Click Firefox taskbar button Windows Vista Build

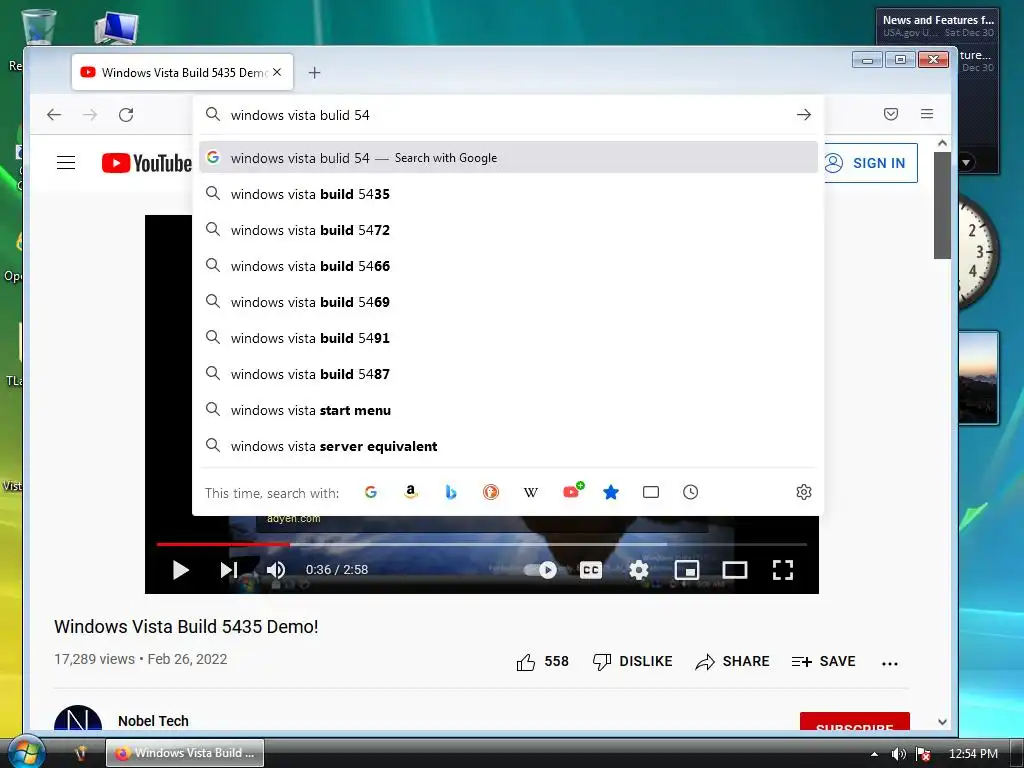tap(185, 753)
